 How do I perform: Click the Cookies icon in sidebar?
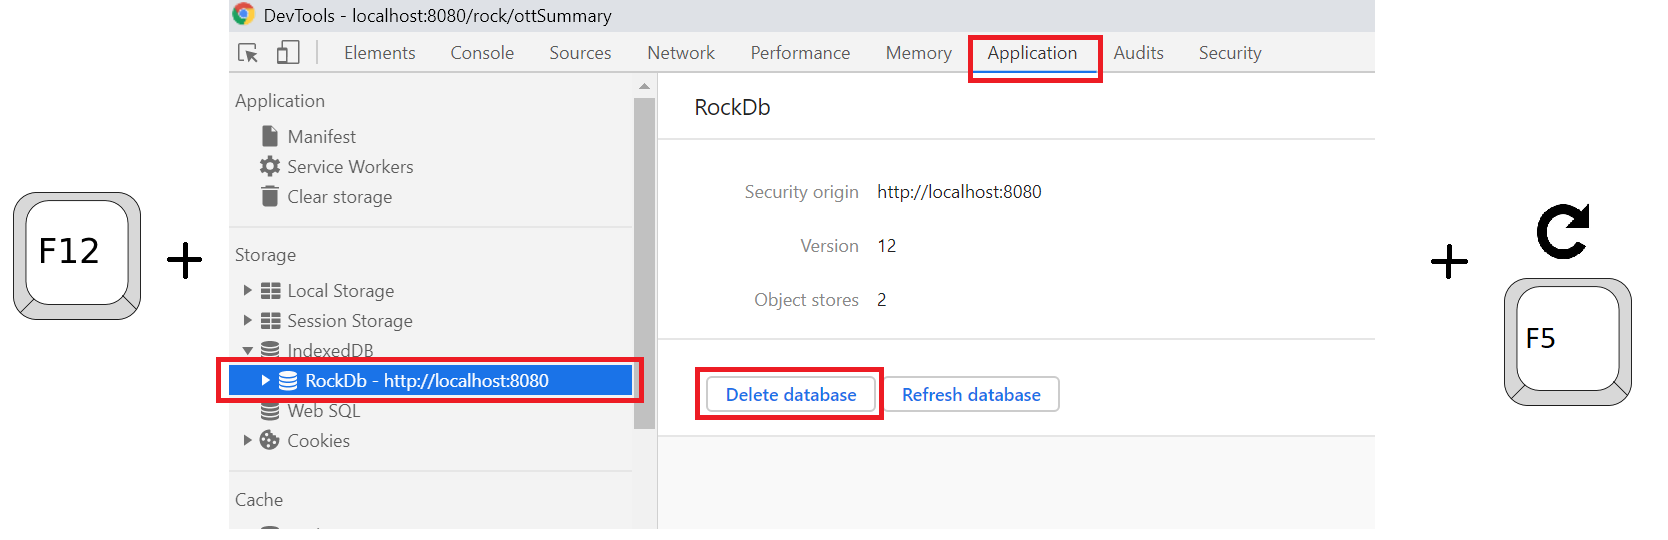point(269,440)
